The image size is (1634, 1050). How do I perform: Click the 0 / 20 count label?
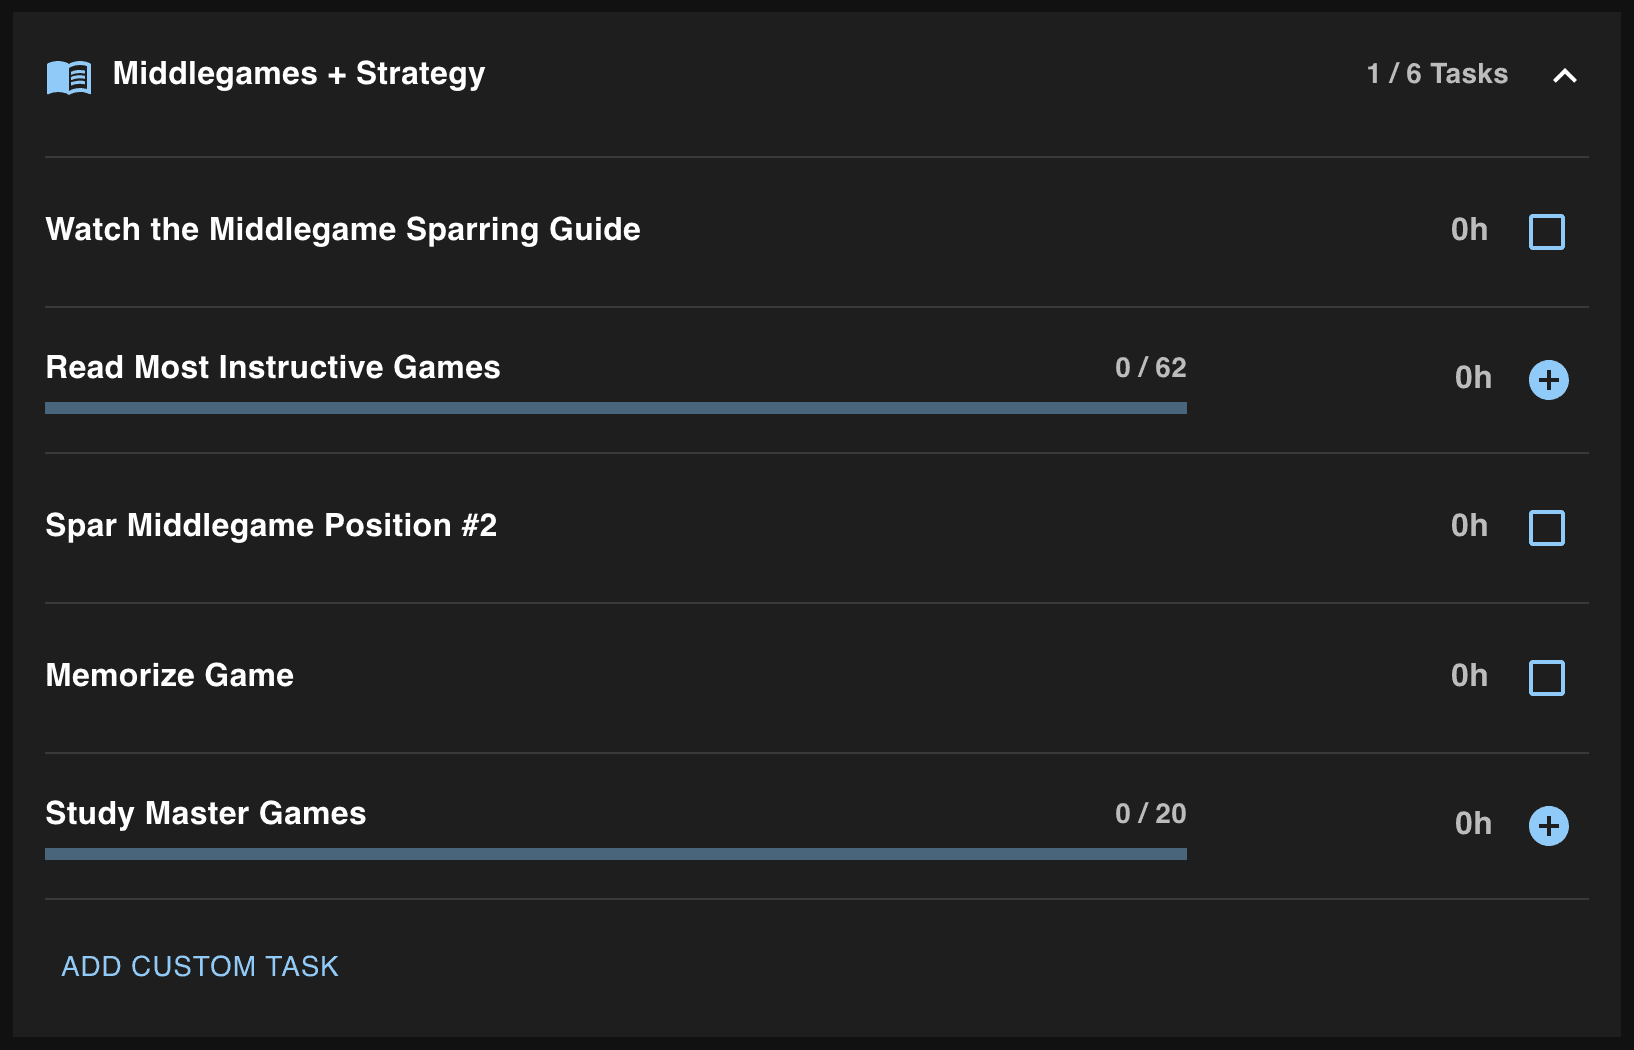coord(1150,814)
